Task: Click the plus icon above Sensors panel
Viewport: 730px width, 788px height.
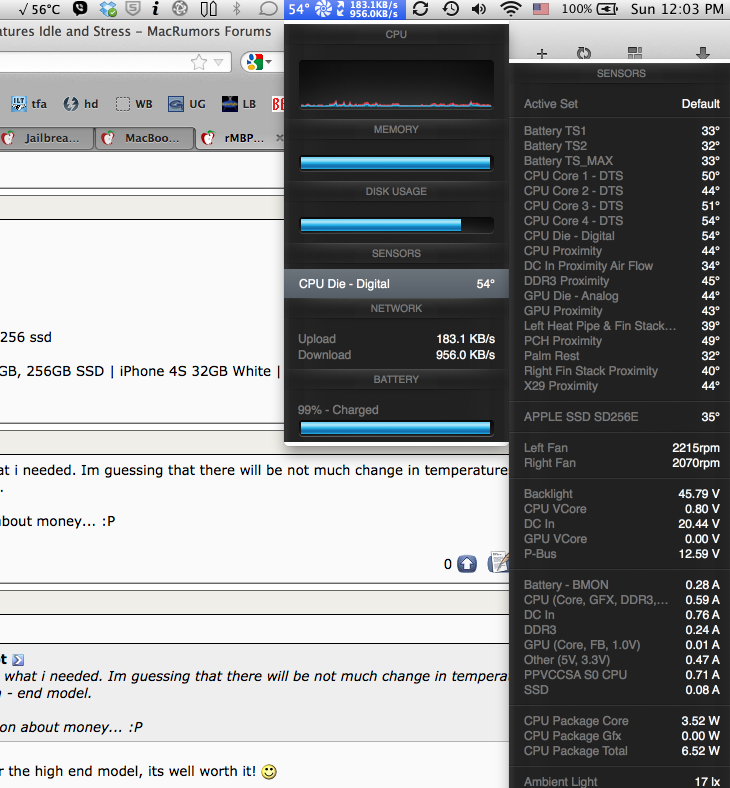Action: point(542,53)
